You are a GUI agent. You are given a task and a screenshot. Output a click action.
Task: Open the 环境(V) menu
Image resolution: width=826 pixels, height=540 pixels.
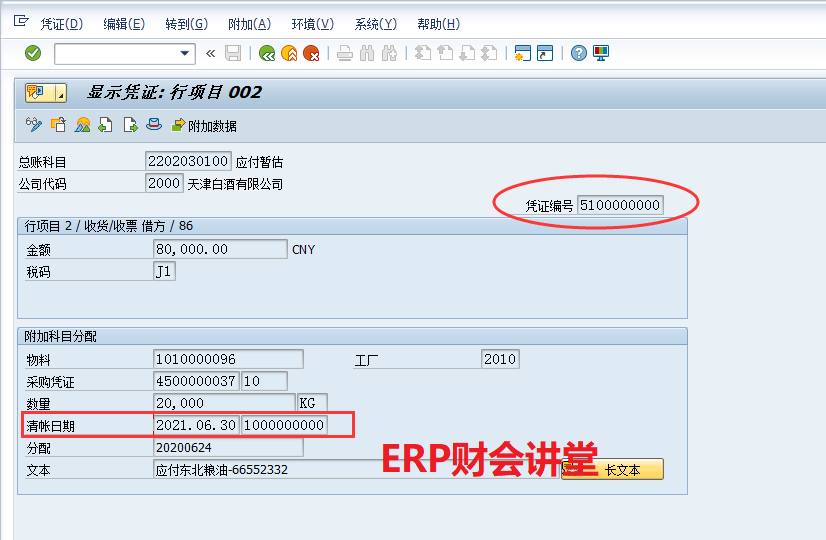pos(312,24)
